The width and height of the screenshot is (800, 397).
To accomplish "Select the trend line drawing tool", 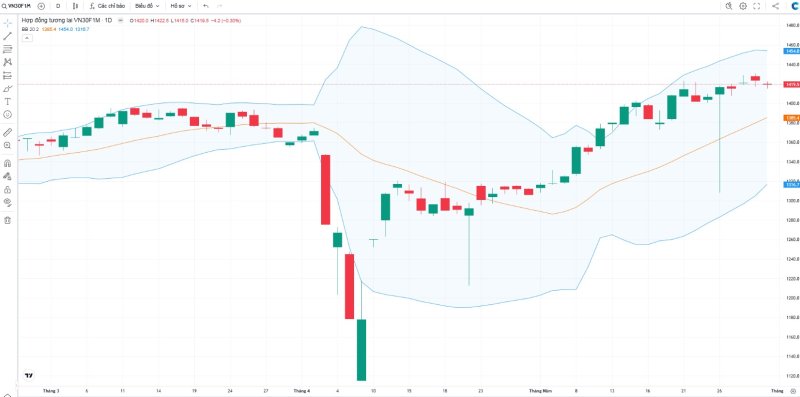I will [8, 36].
